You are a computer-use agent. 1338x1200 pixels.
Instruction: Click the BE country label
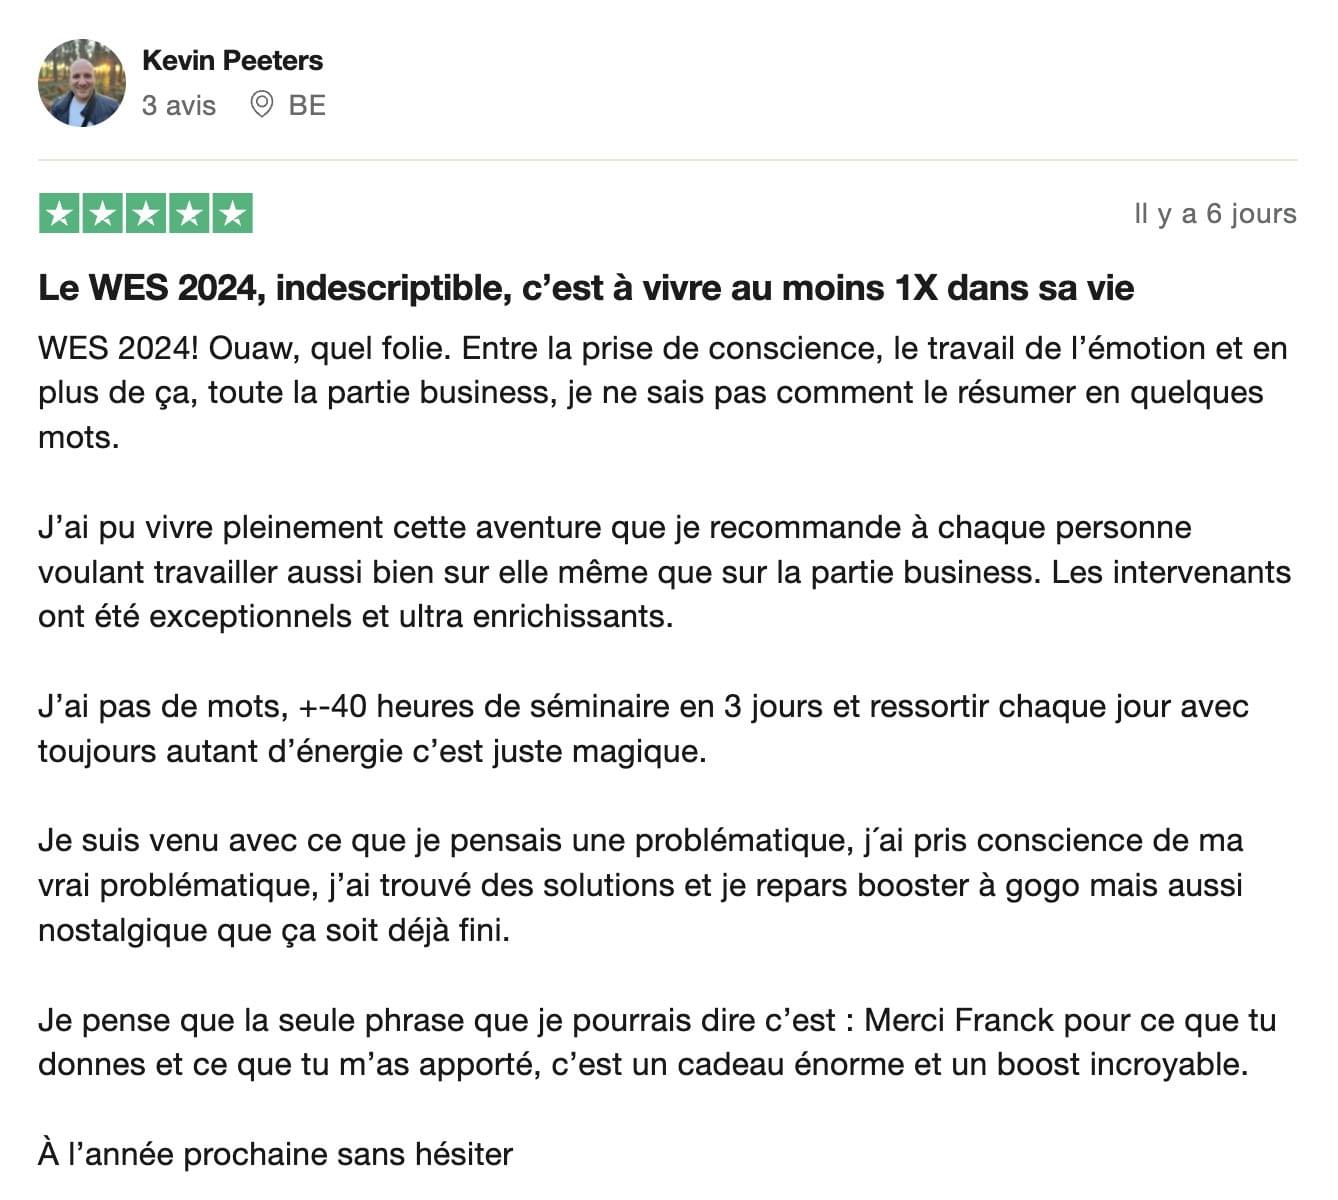pos(307,105)
